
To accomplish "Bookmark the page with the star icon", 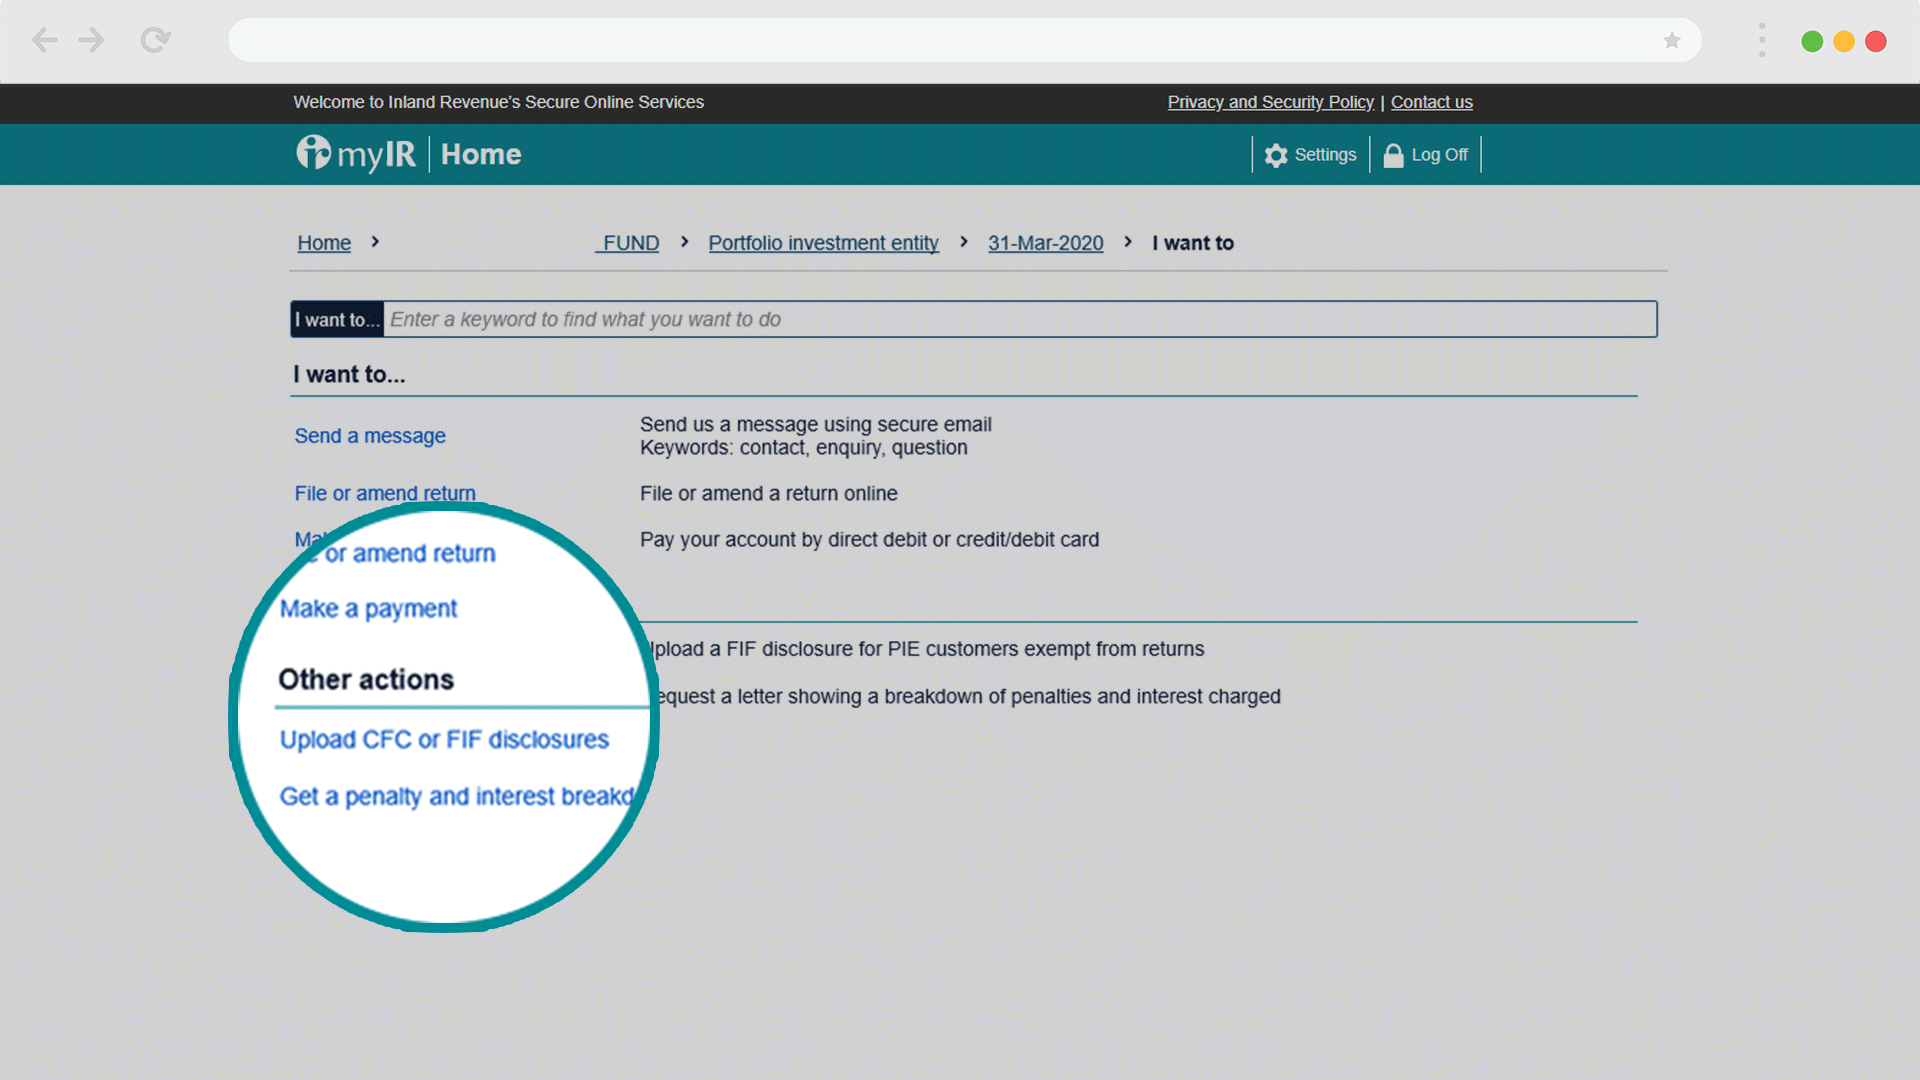I will [1671, 41].
